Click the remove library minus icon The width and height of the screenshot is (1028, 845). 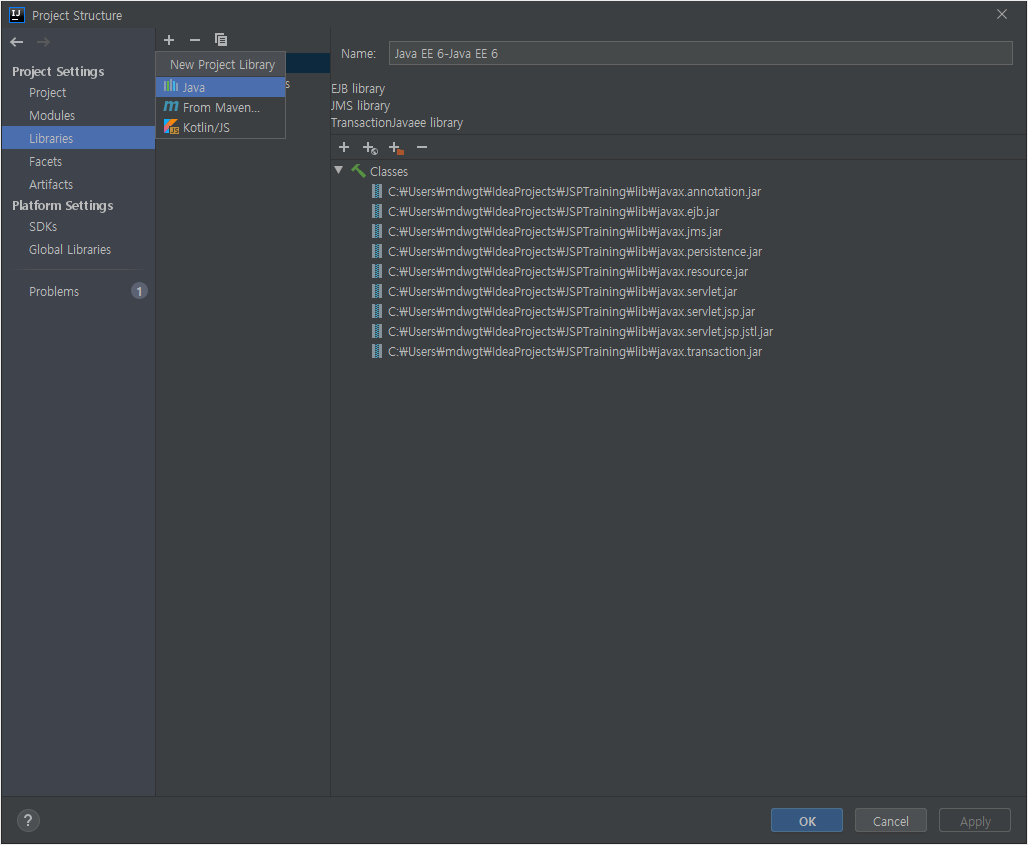[x=195, y=40]
